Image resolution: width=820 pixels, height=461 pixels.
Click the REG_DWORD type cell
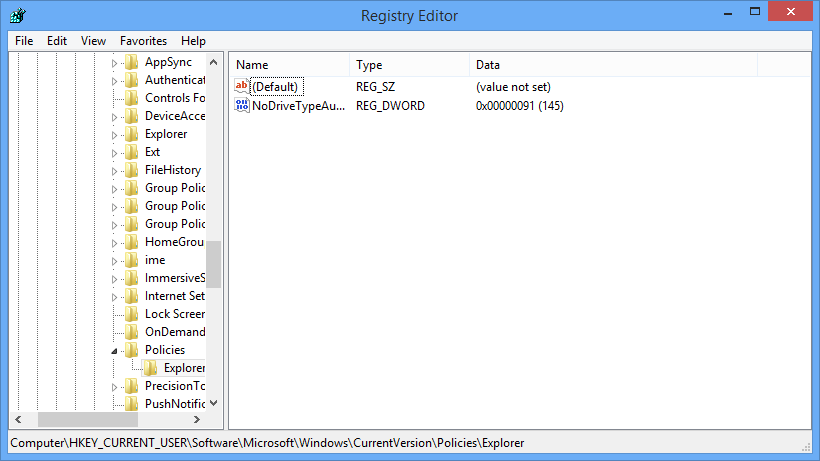point(390,106)
